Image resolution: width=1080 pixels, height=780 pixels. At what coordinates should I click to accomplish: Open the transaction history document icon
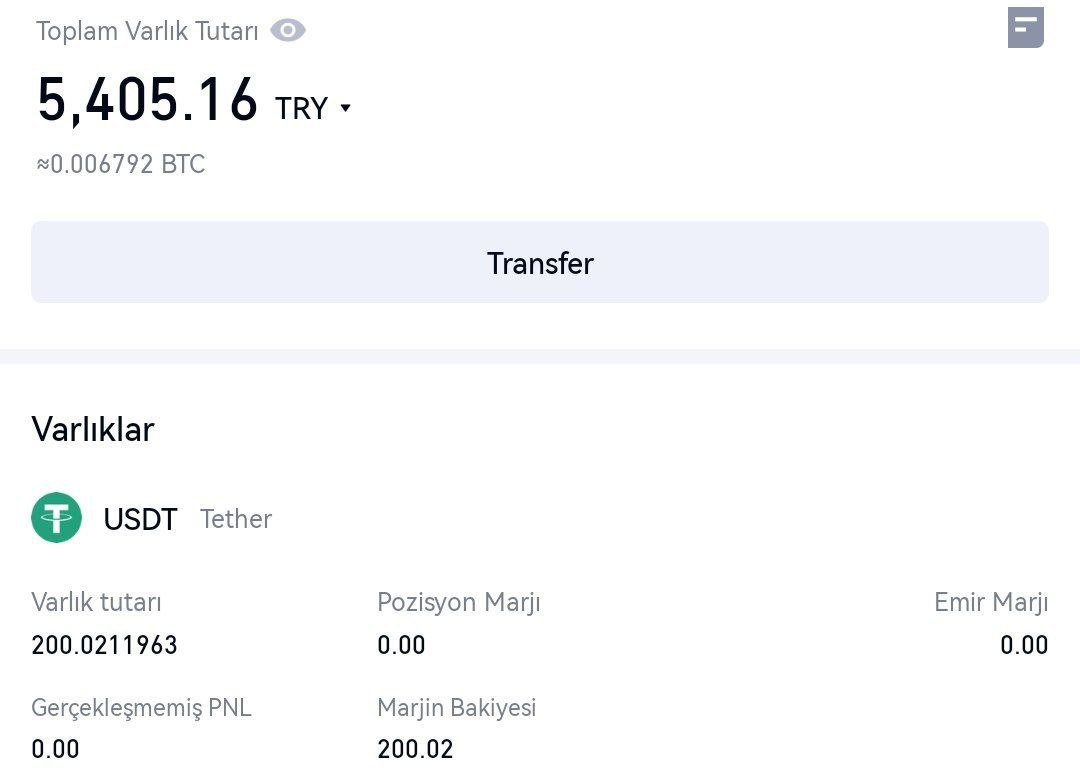click(x=1026, y=28)
